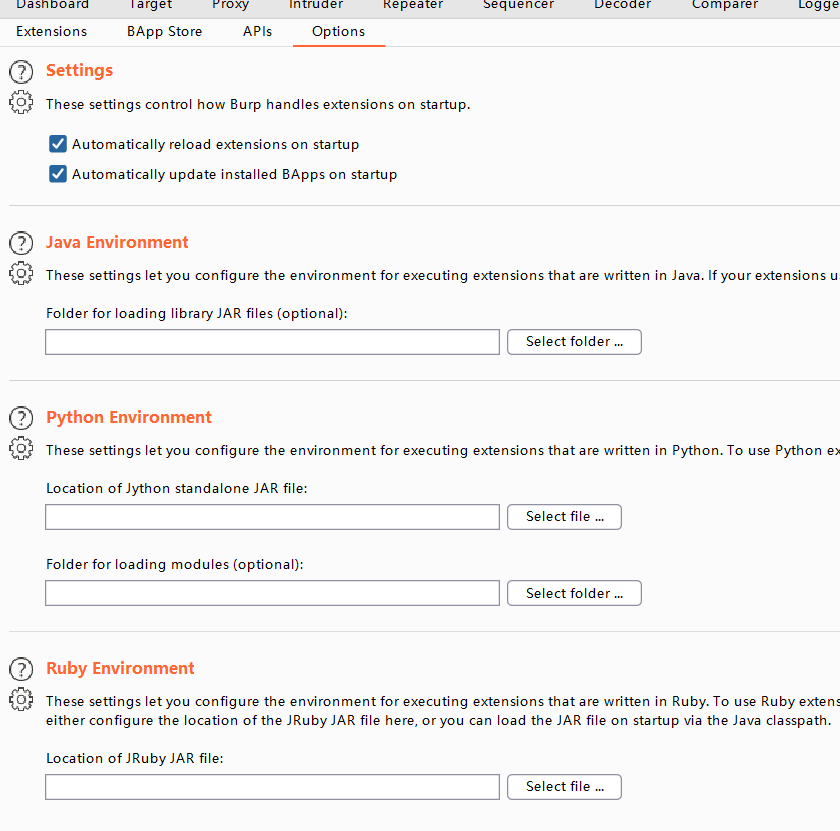Go to the Proxy main tab
The height and width of the screenshot is (831, 840).
pyautogui.click(x=230, y=5)
